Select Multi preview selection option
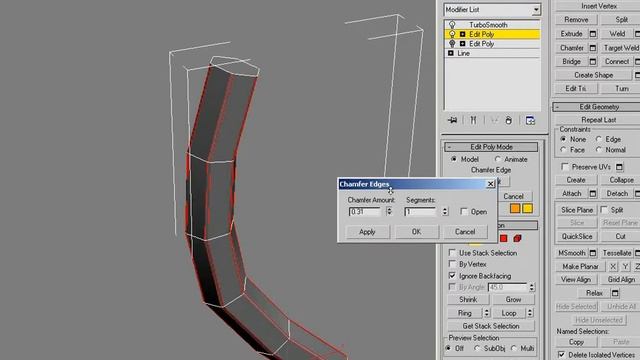640x360 pixels. (x=513, y=348)
